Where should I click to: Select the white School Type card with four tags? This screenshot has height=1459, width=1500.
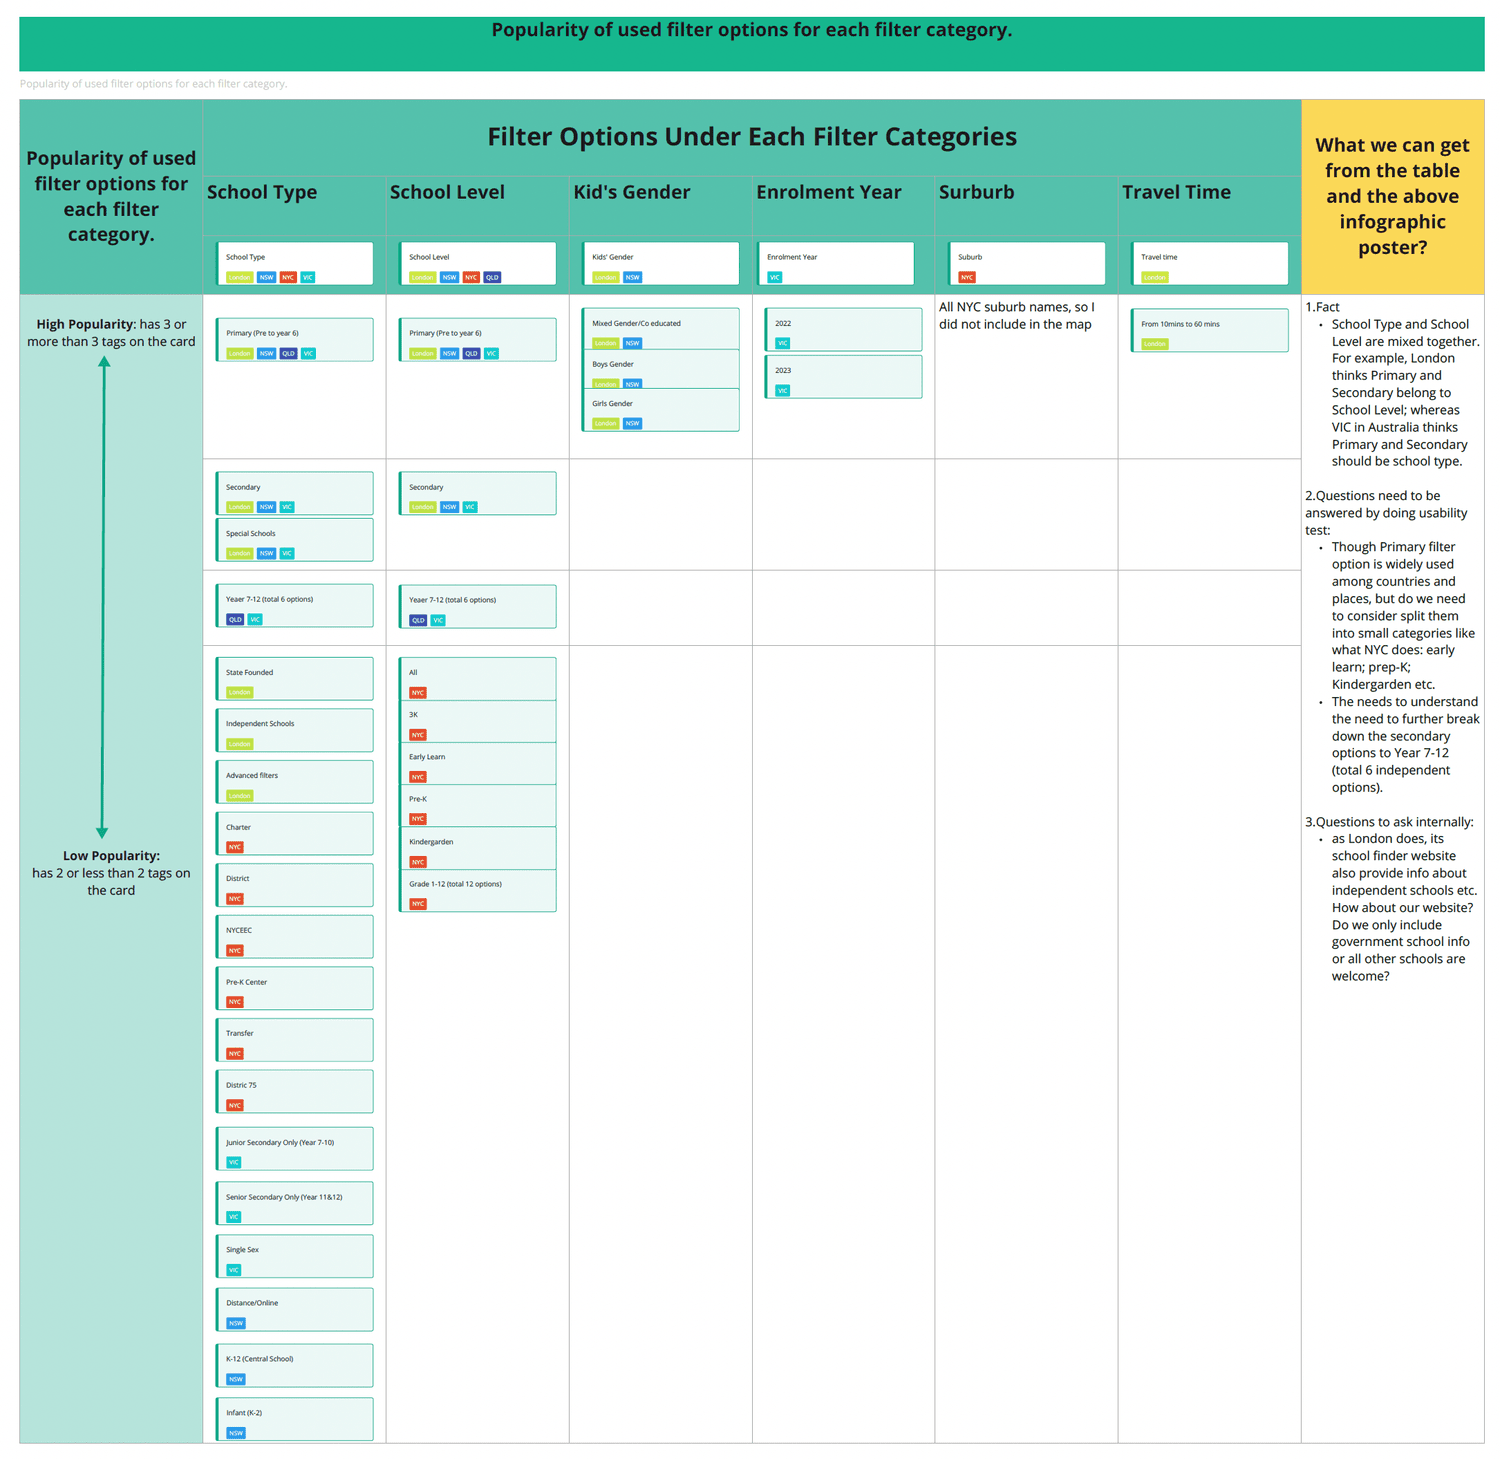[x=295, y=264]
